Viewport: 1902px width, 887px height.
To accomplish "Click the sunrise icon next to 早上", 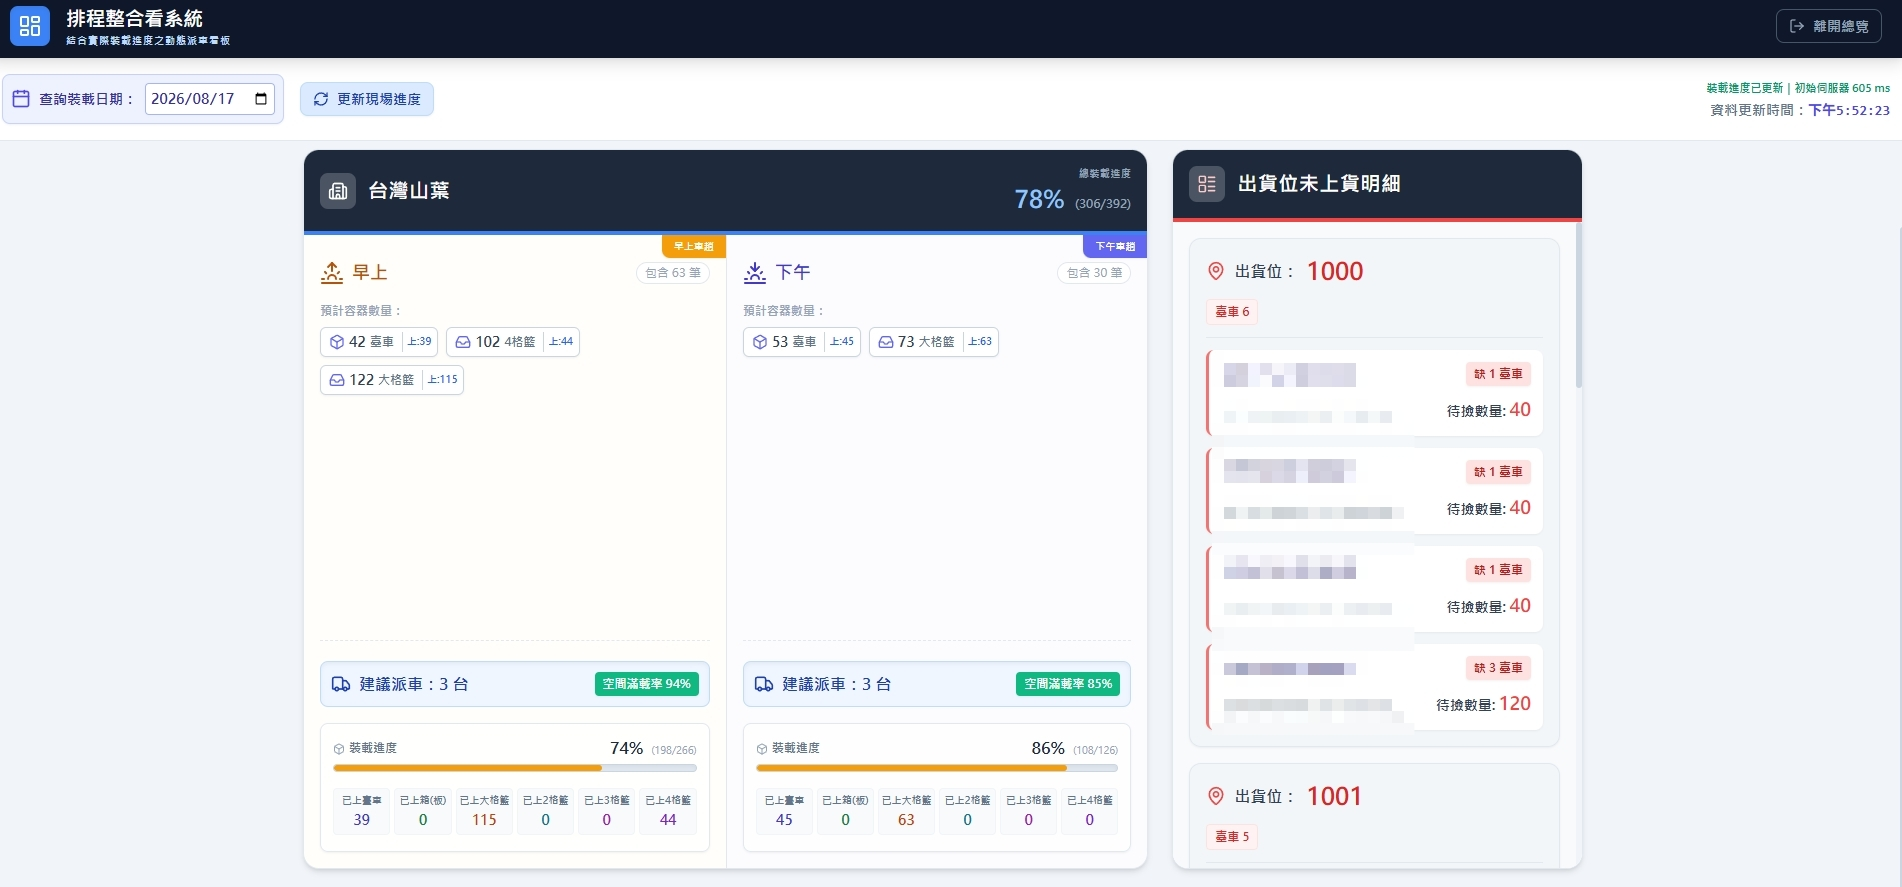I will (332, 272).
